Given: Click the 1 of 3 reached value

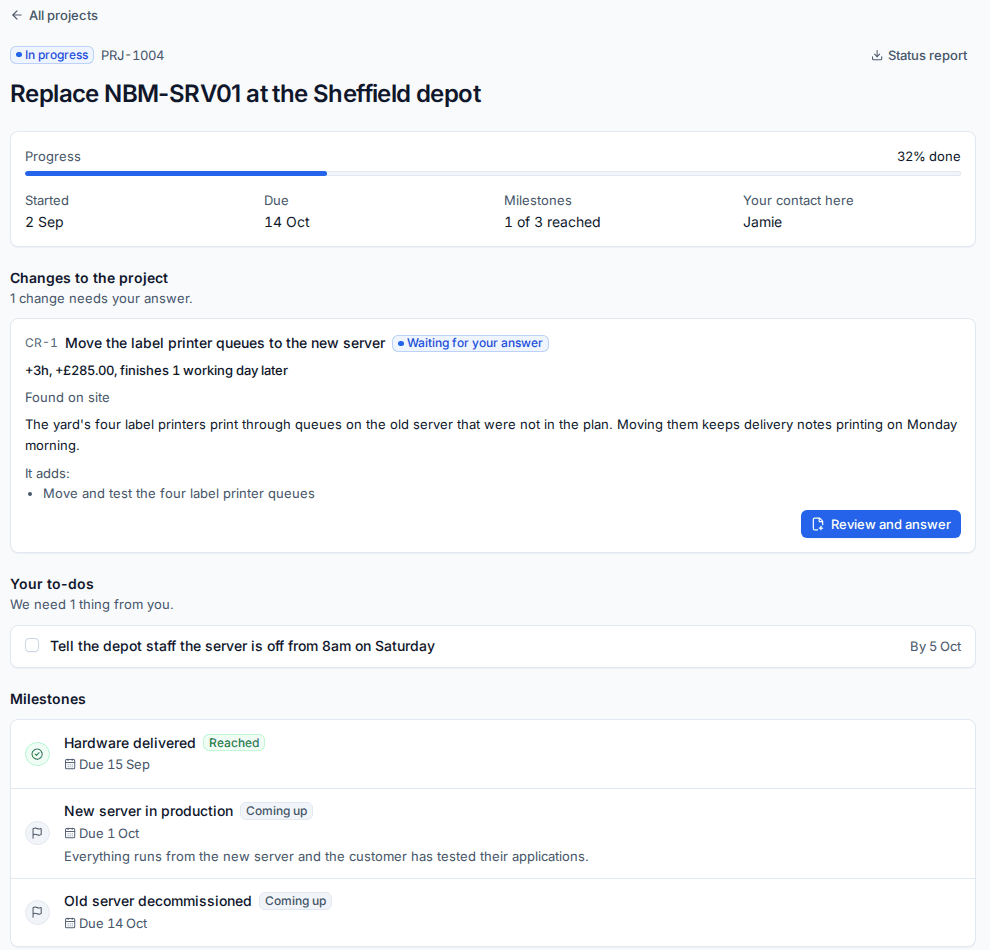Looking at the screenshot, I should [x=552, y=222].
